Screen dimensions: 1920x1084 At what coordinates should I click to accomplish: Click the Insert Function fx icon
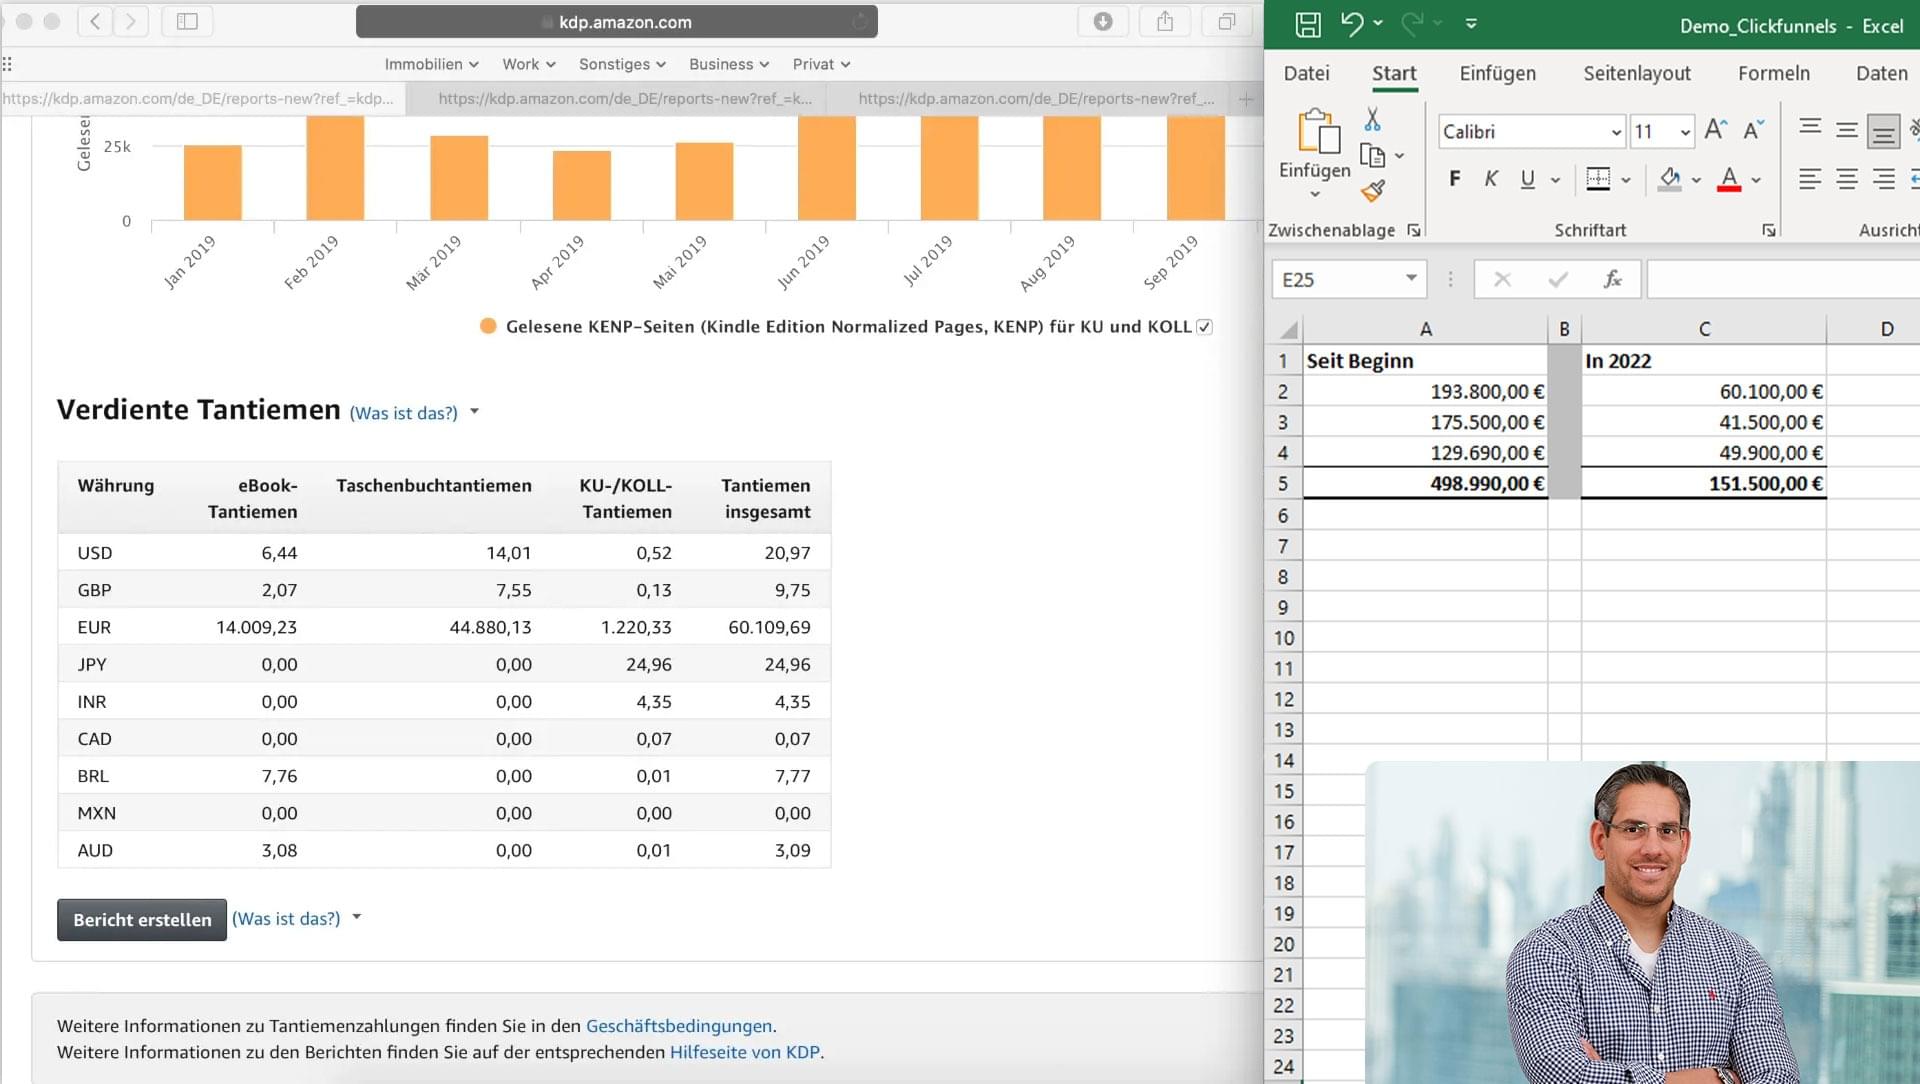point(1612,279)
